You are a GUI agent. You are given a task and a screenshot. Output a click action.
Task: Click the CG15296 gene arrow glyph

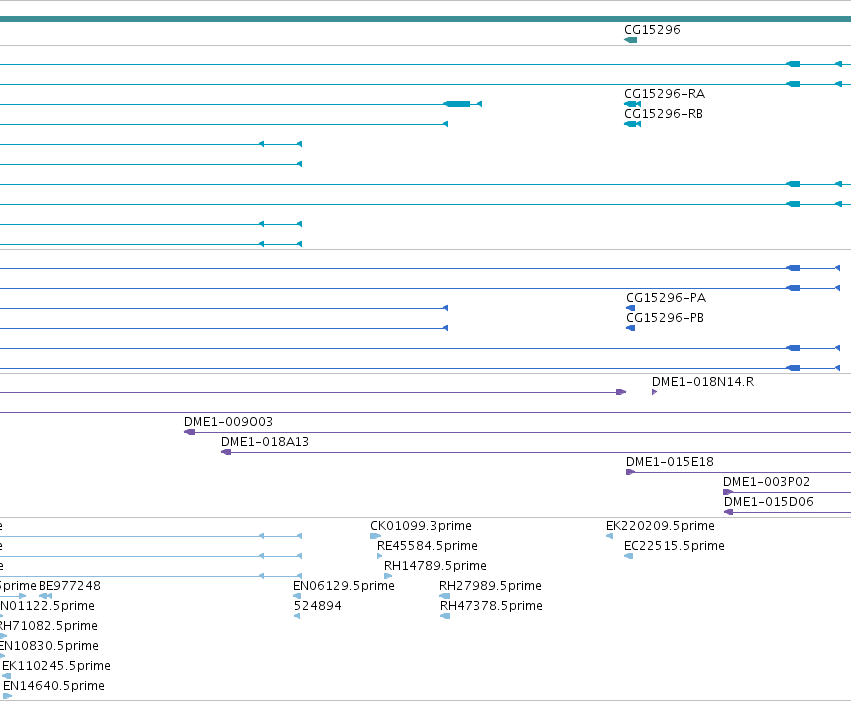tap(631, 40)
